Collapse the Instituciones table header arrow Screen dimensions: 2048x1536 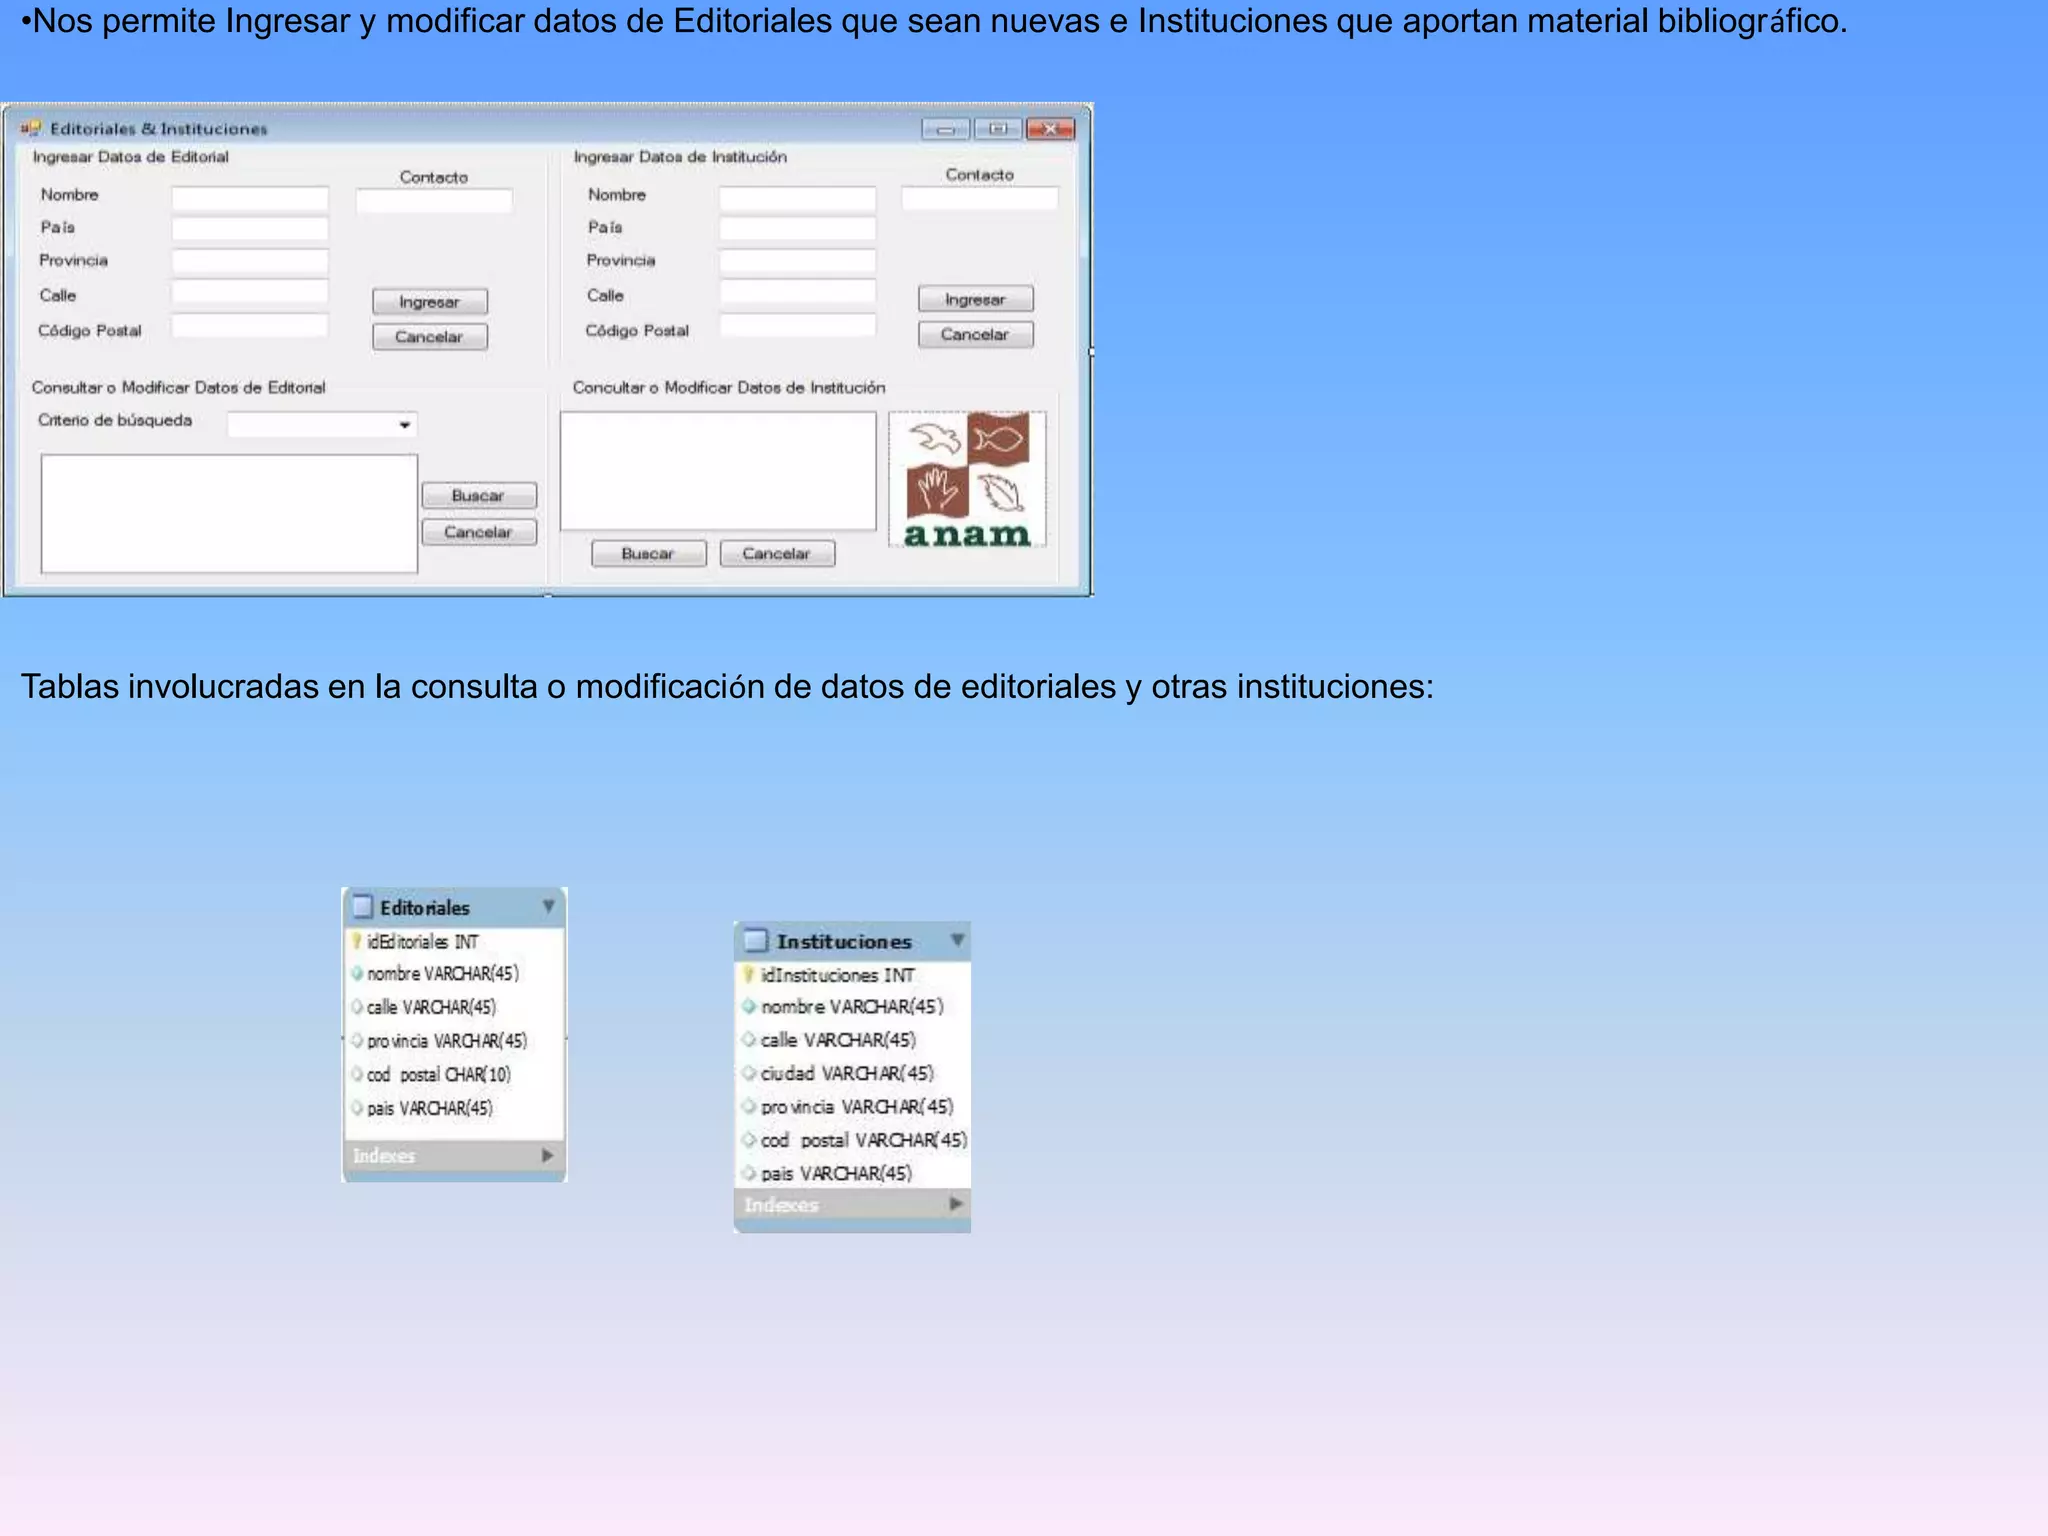(957, 940)
